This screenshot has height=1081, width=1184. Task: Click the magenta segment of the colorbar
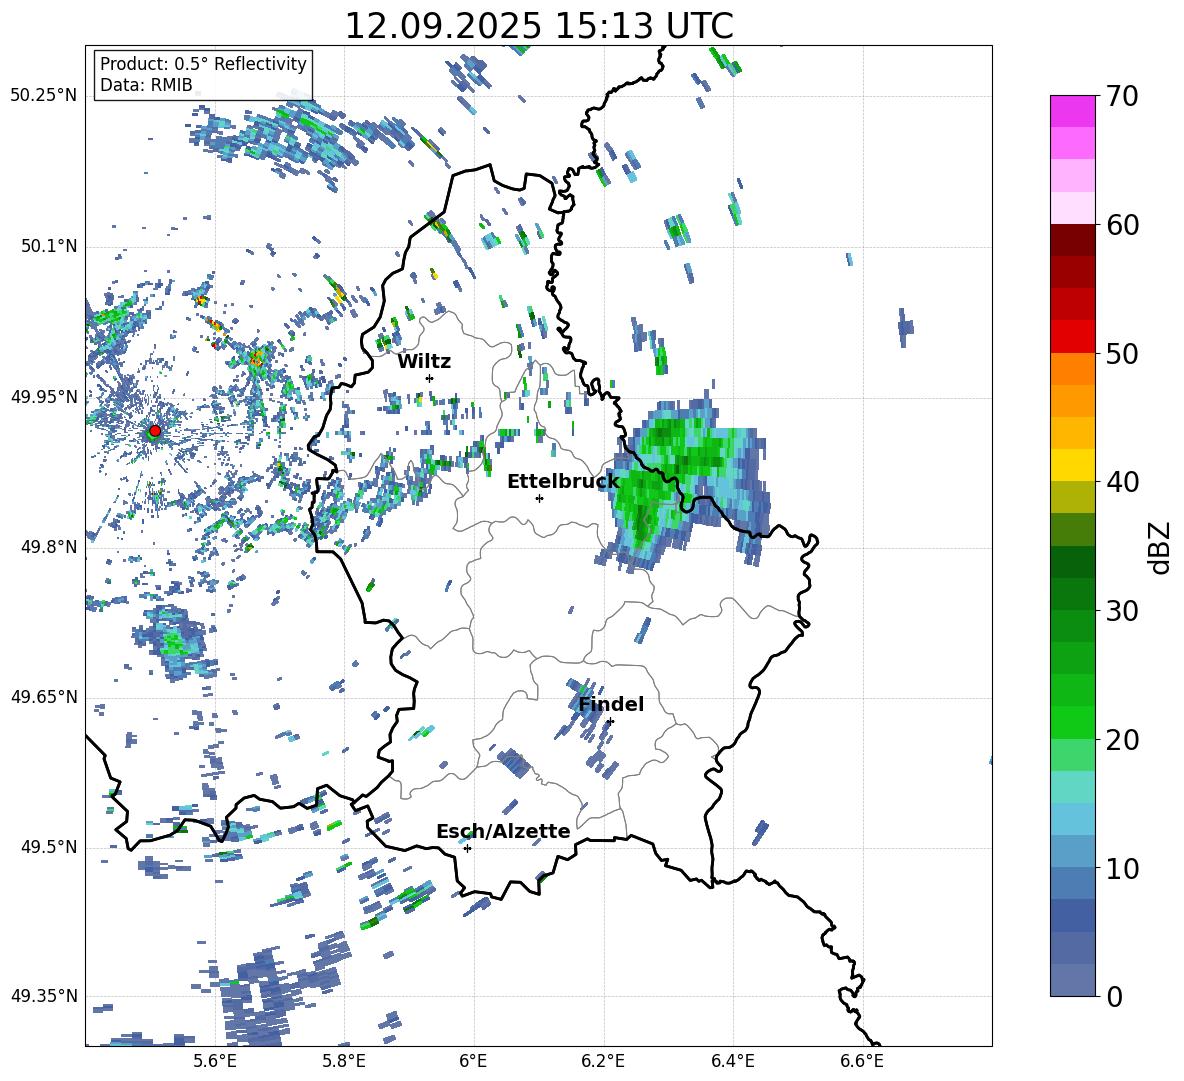pos(1072,111)
